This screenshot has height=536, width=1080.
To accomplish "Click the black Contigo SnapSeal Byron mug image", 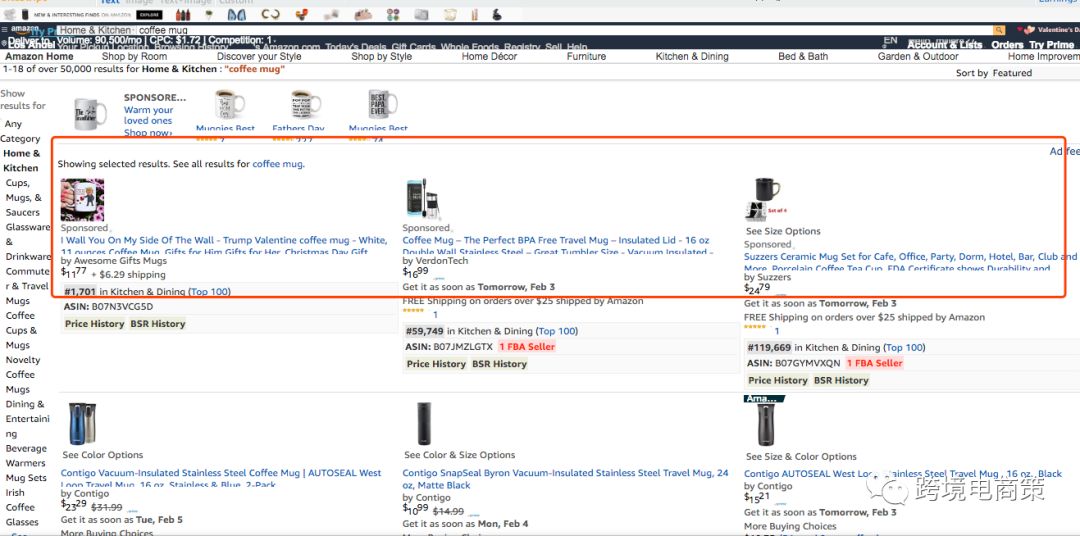I will click(423, 423).
